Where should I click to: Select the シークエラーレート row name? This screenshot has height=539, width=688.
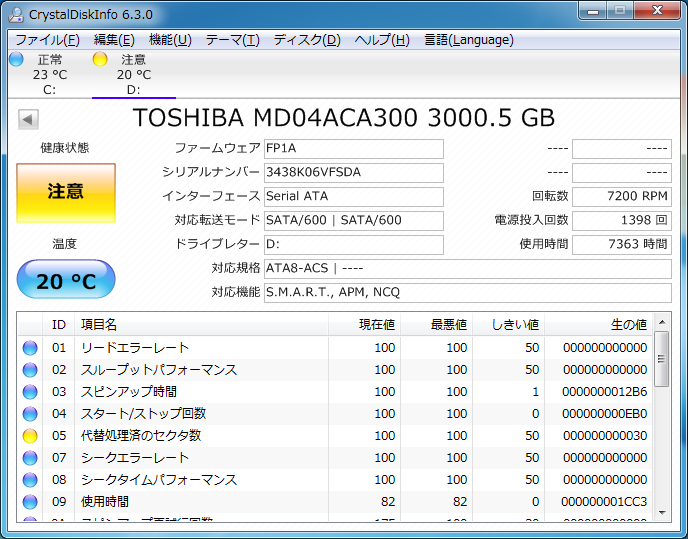135,458
